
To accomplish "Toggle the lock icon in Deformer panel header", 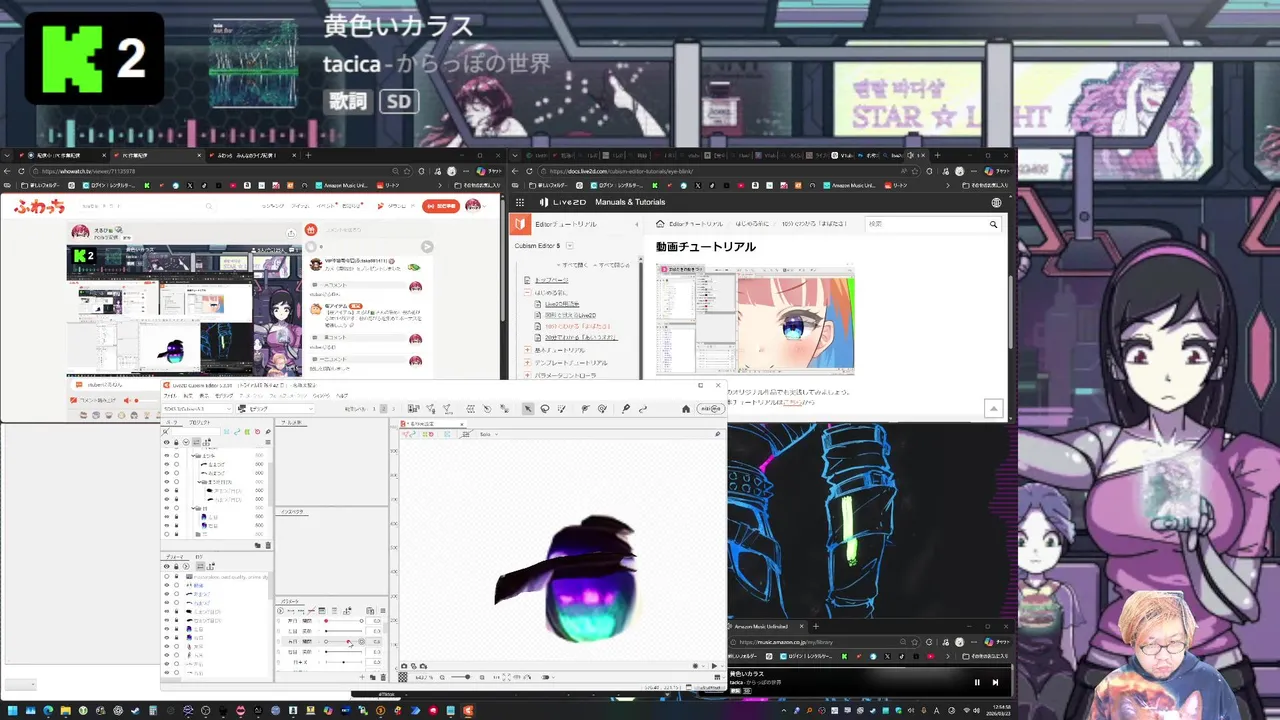I will [x=176, y=566].
